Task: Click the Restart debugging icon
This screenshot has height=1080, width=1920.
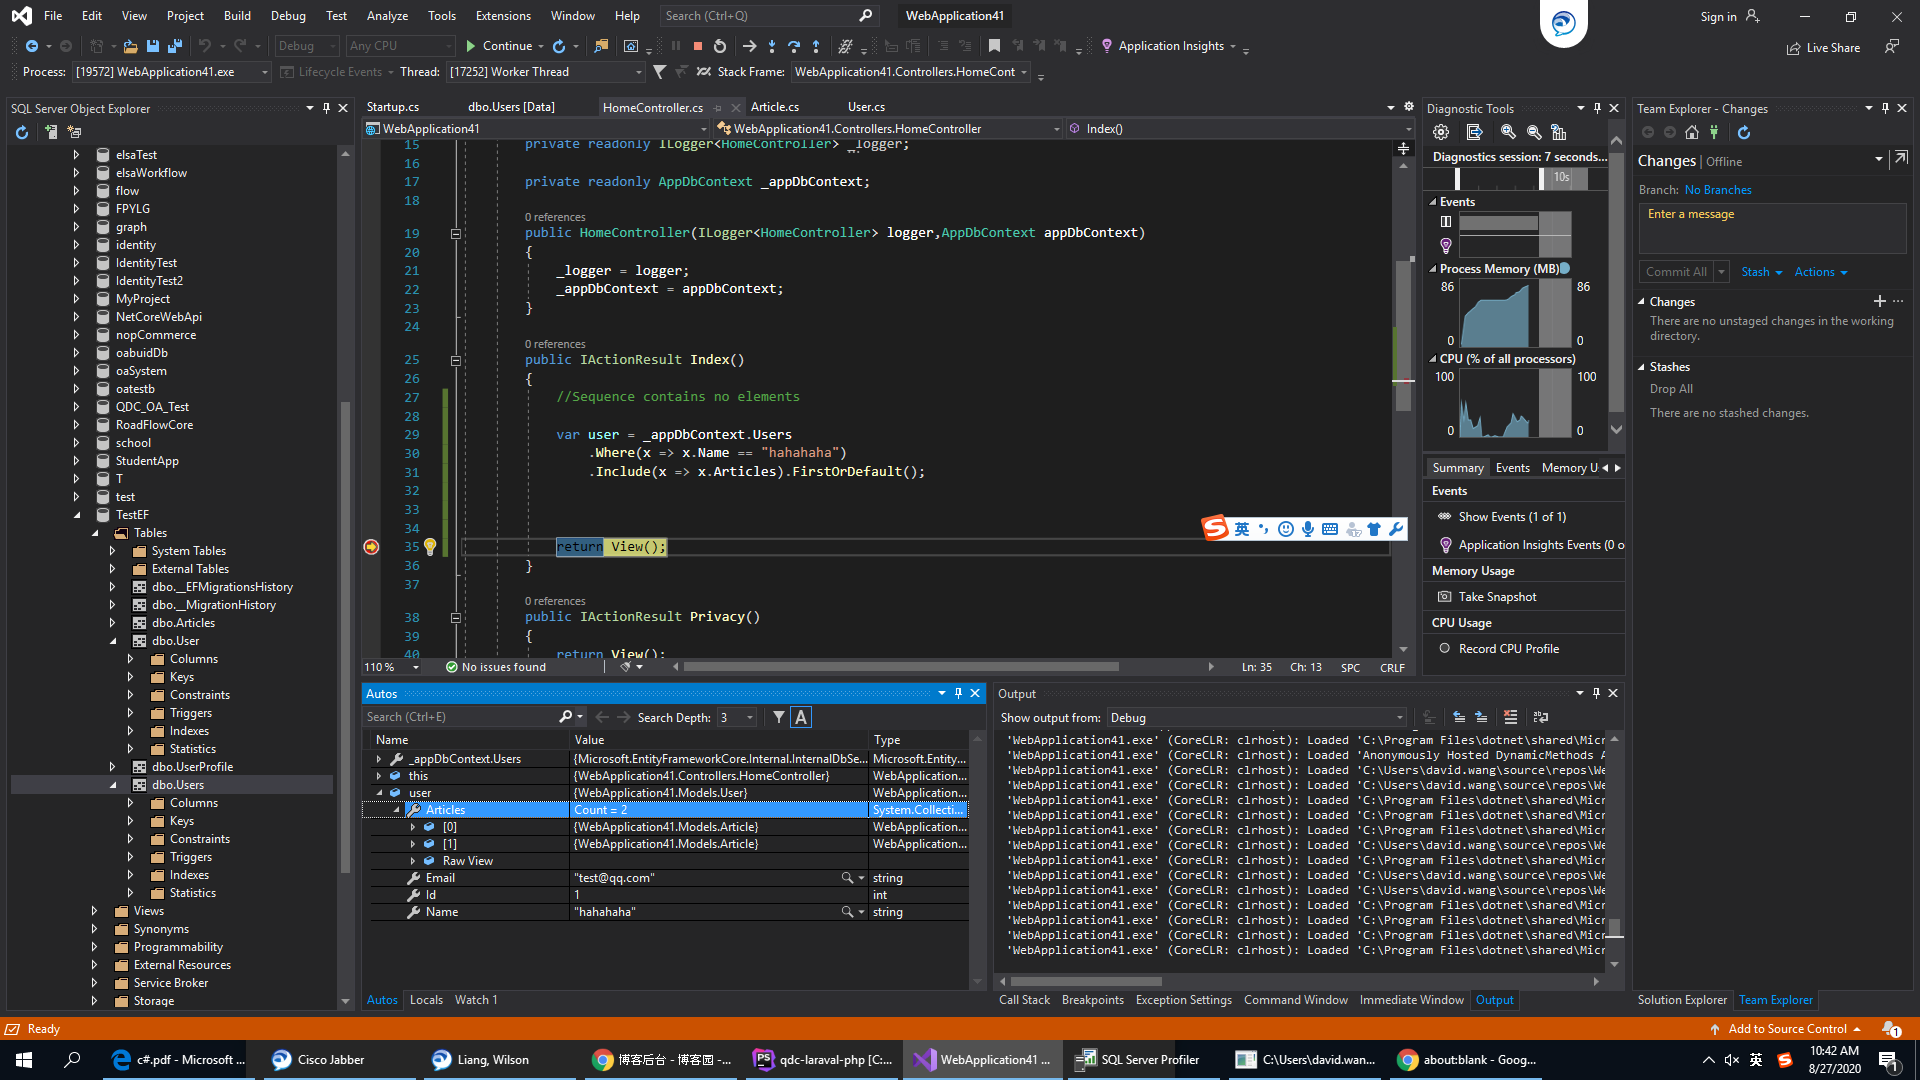Action: point(720,46)
